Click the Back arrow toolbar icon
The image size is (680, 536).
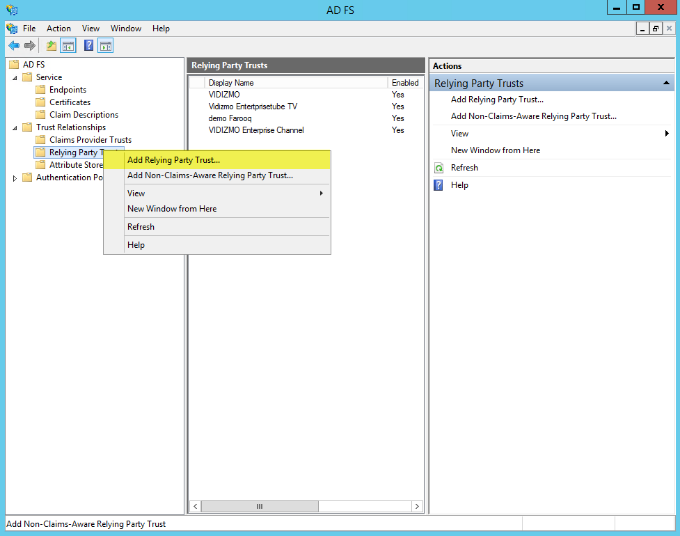click(x=13, y=46)
